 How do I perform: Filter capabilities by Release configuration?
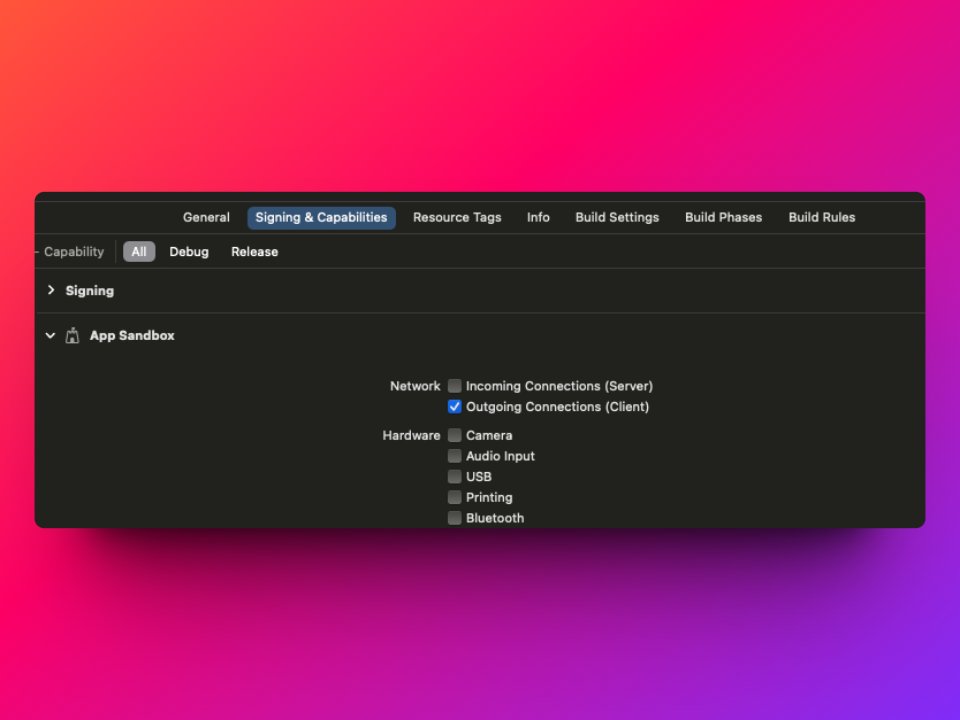pos(254,252)
